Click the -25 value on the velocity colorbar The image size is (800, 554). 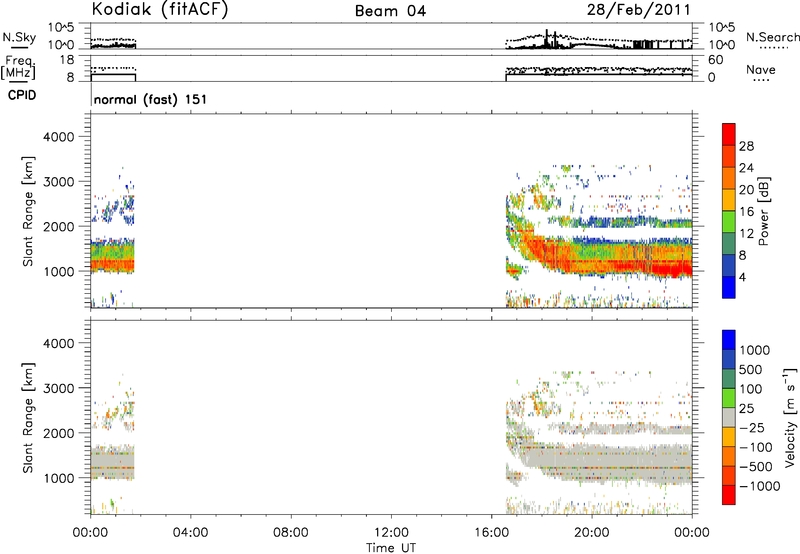tap(752, 428)
